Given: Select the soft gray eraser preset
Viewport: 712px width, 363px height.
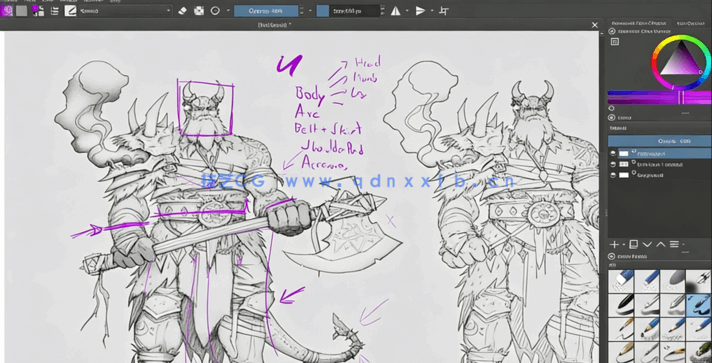Looking at the screenshot, I should click(x=672, y=281).
